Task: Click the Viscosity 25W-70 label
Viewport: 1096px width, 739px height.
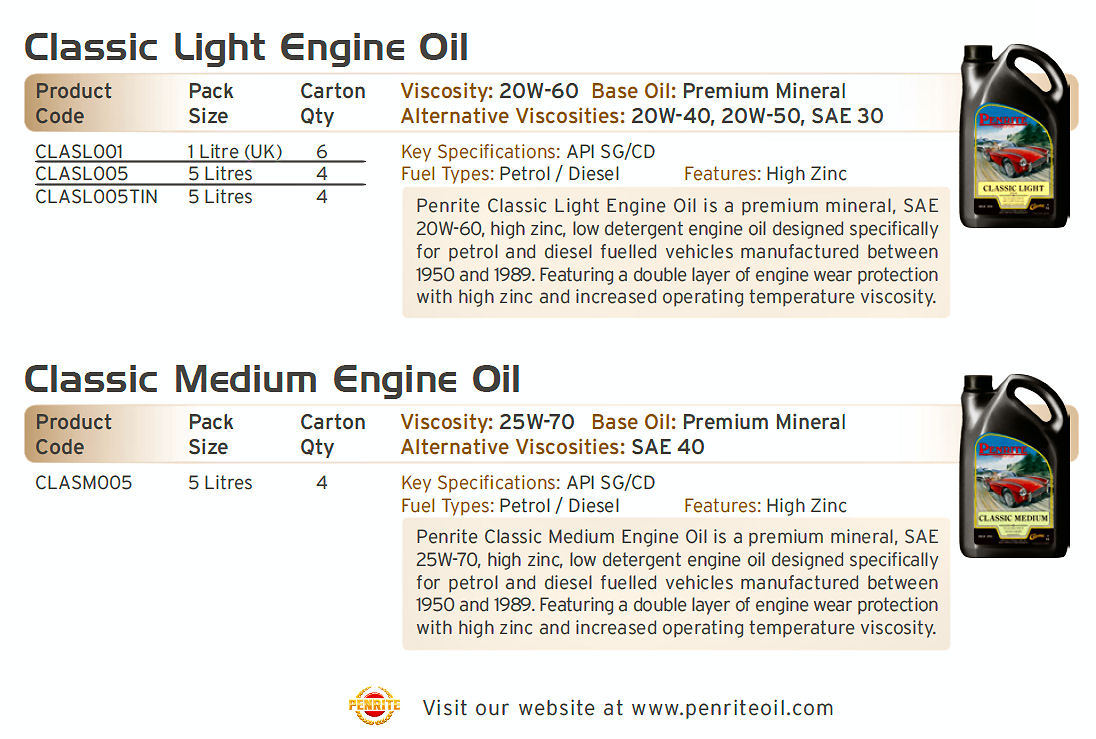Action: click(x=487, y=422)
